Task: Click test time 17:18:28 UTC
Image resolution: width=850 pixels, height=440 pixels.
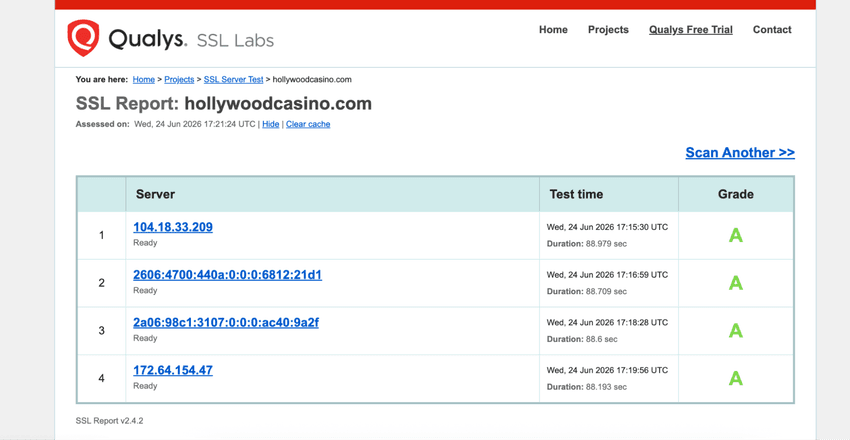Action: [x=607, y=322]
